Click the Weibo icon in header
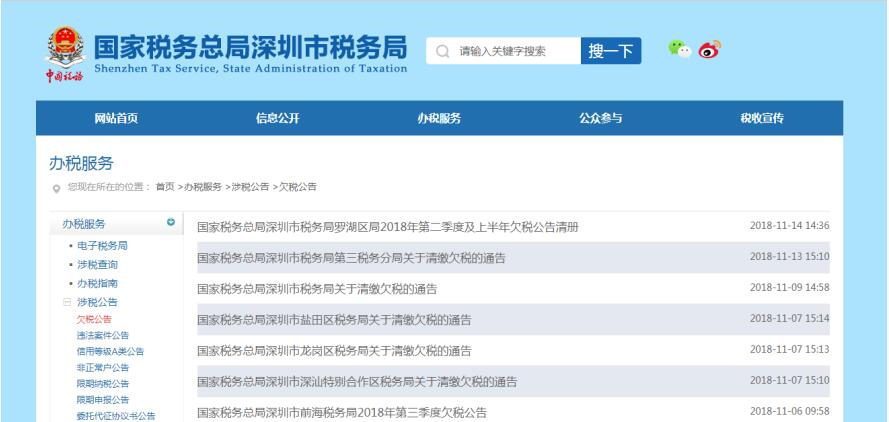This screenshot has width=889, height=422. [709, 49]
